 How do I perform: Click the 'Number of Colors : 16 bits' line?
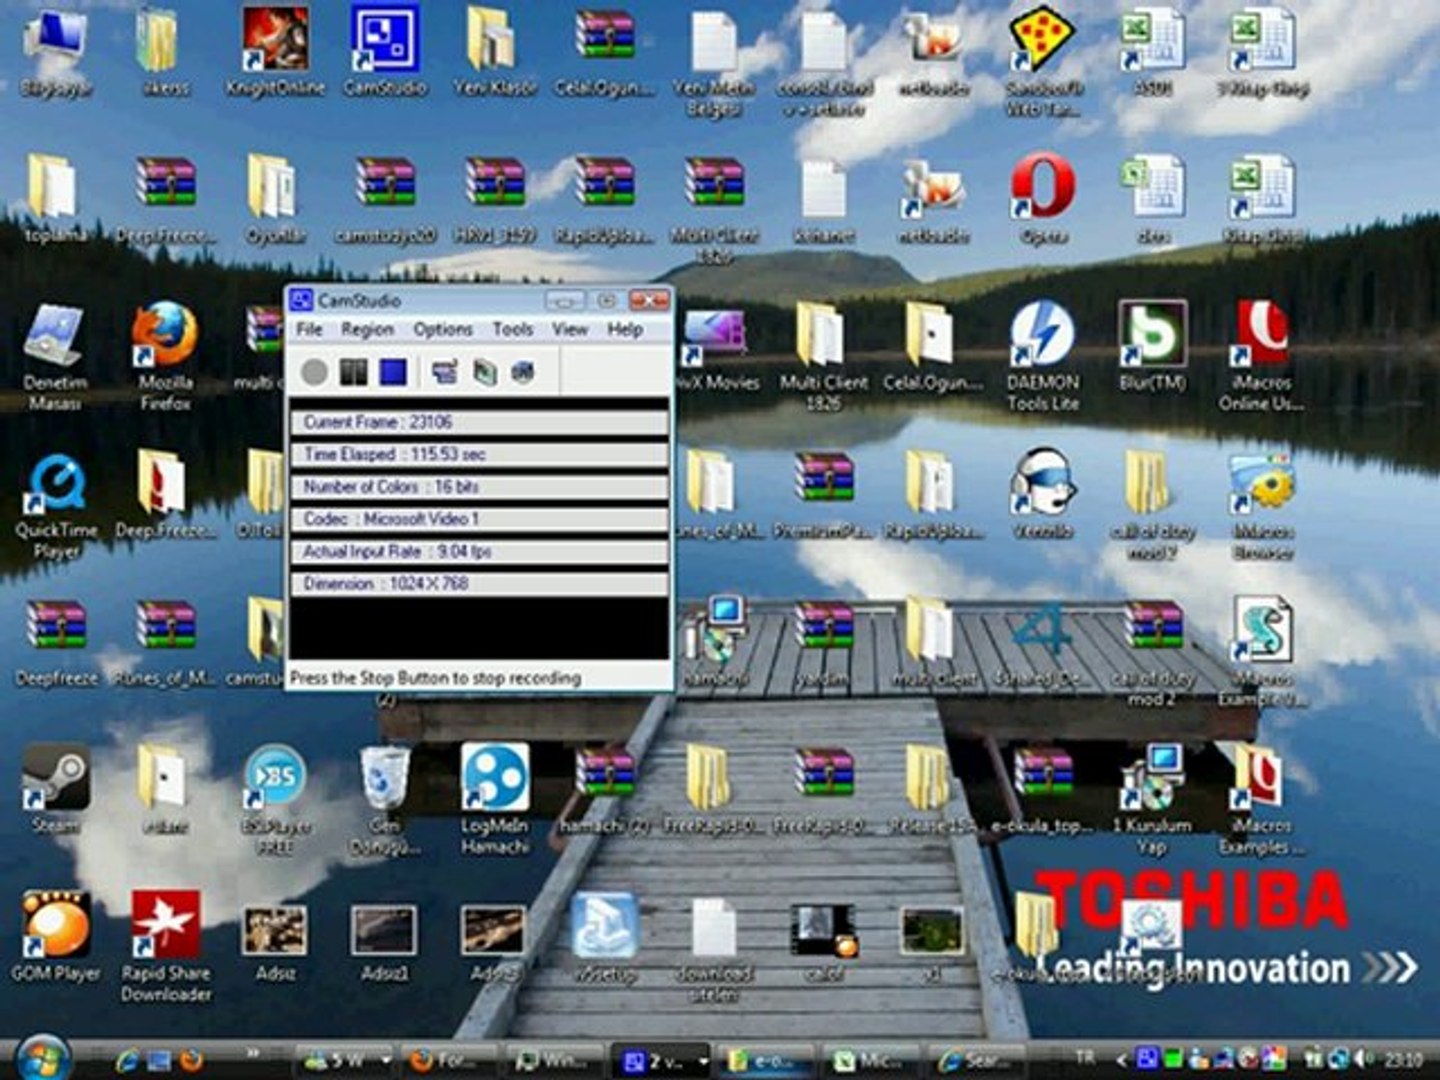click(x=479, y=487)
